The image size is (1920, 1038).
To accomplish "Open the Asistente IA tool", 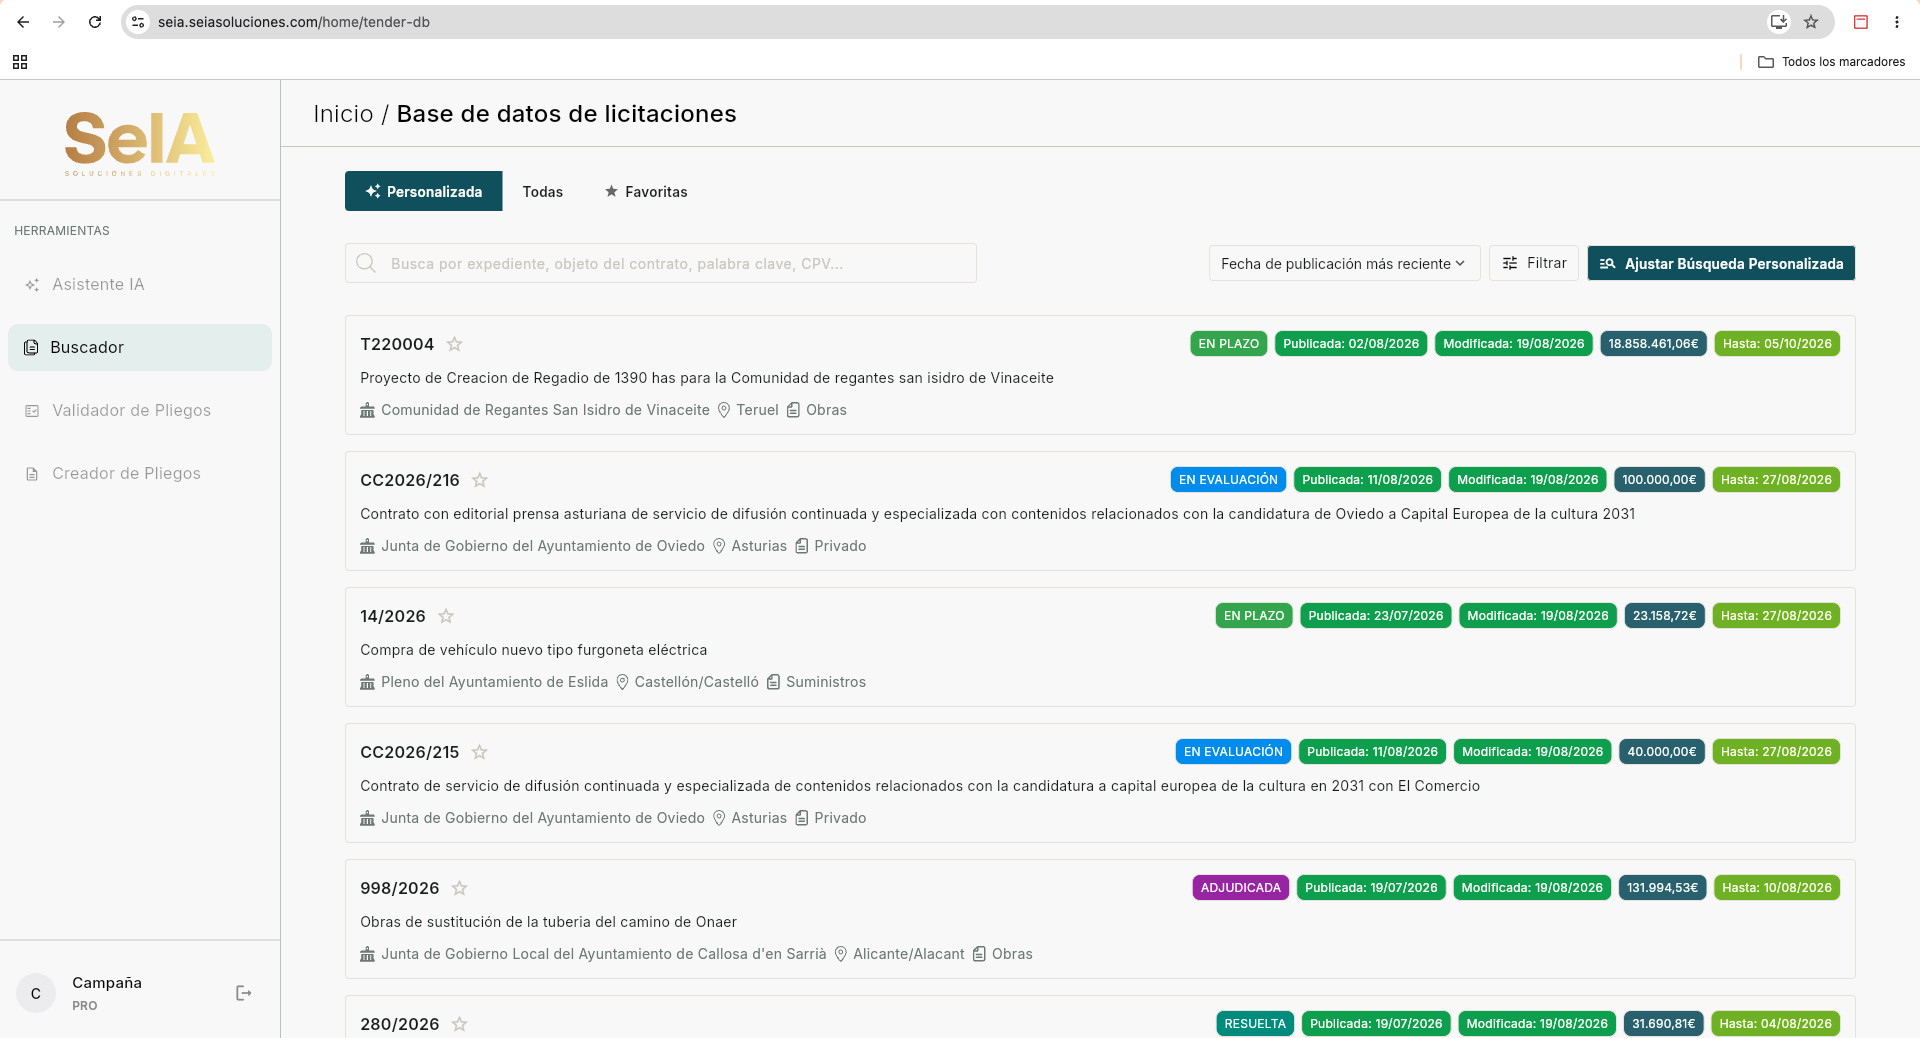I will coord(140,285).
